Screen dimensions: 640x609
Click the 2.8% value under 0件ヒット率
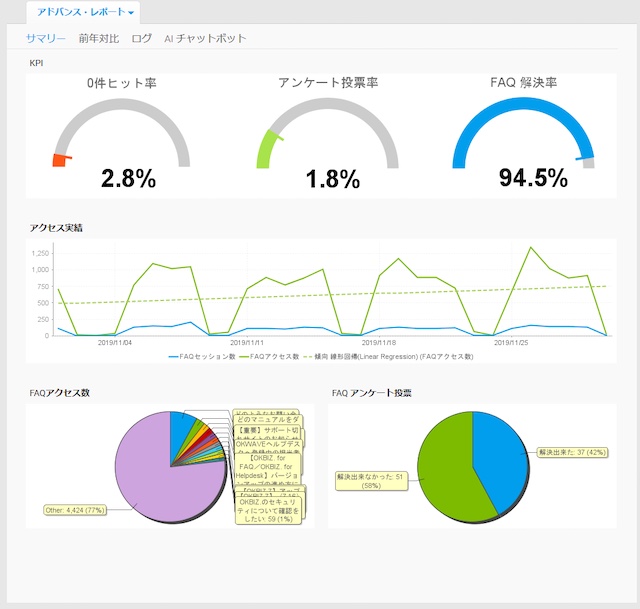coord(128,179)
